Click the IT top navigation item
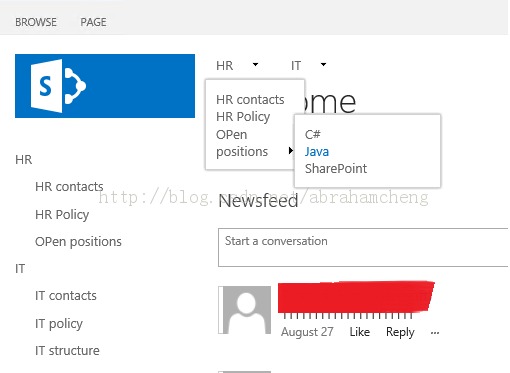 (296, 66)
